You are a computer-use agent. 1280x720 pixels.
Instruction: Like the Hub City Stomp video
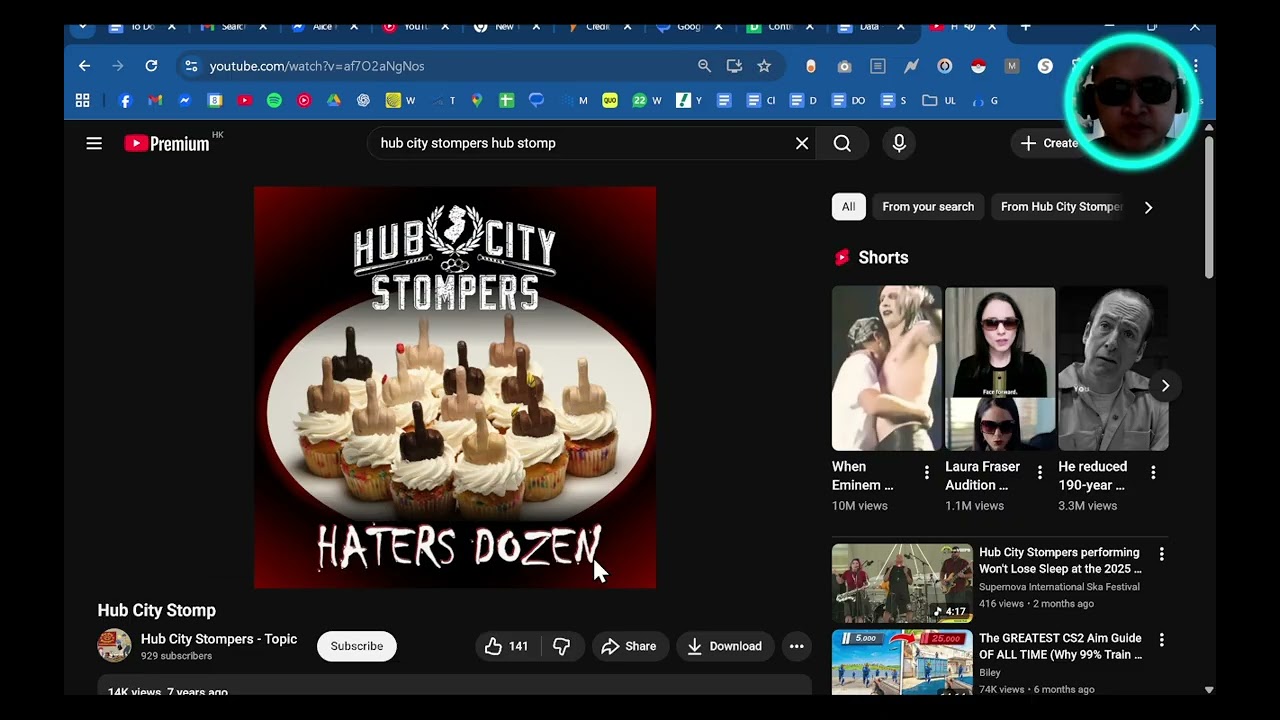(506, 646)
